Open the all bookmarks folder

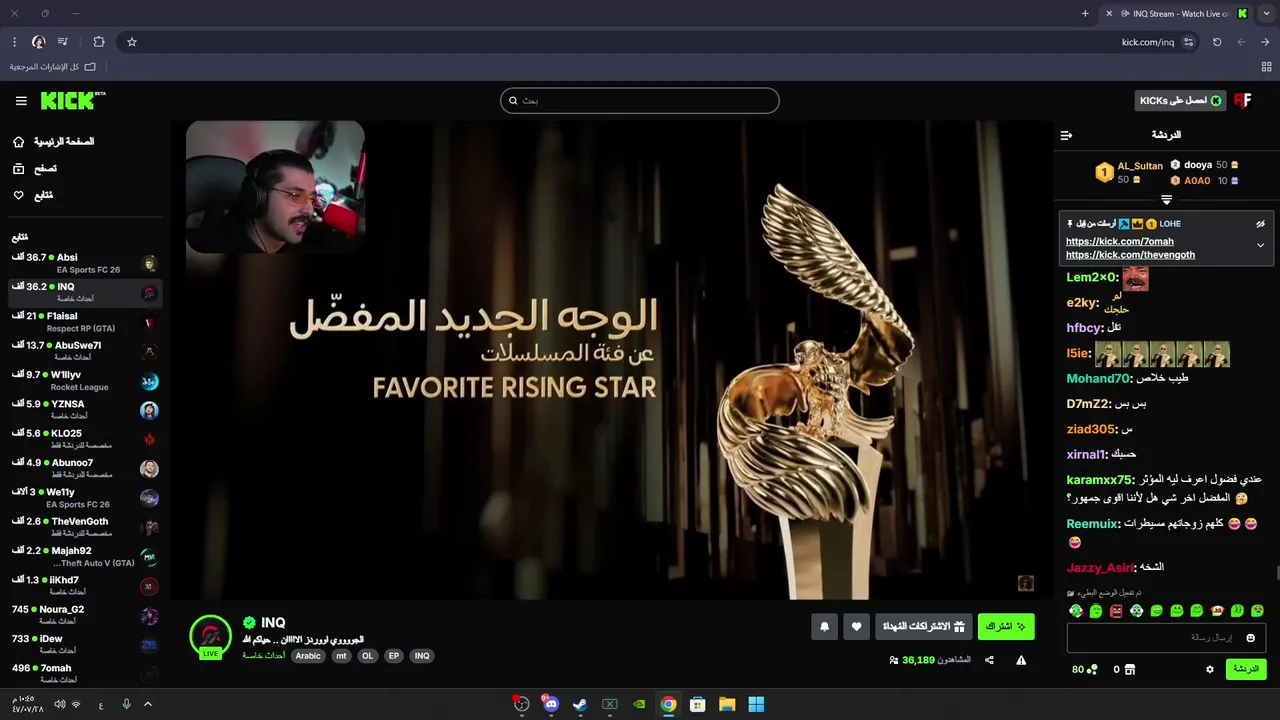tap(53, 67)
